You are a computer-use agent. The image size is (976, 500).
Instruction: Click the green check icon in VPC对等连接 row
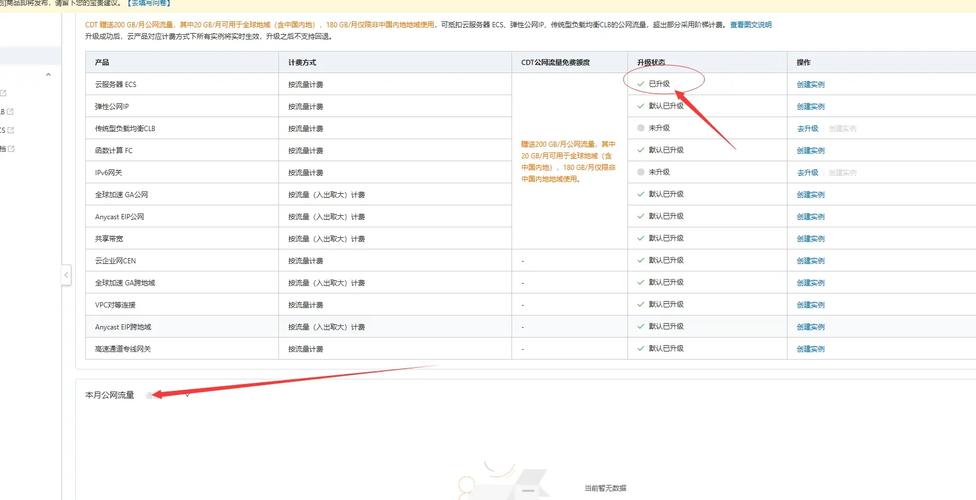point(640,304)
